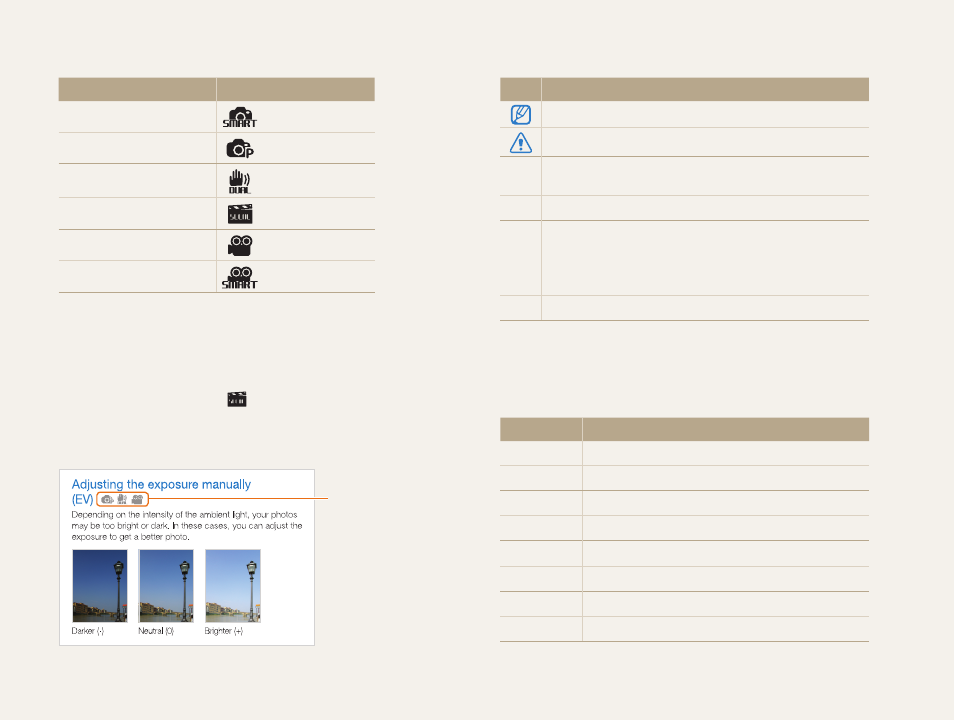Screen dimensions: 954x720
Task: Click the neutral exposure sample photo
Action: [x=166, y=585]
